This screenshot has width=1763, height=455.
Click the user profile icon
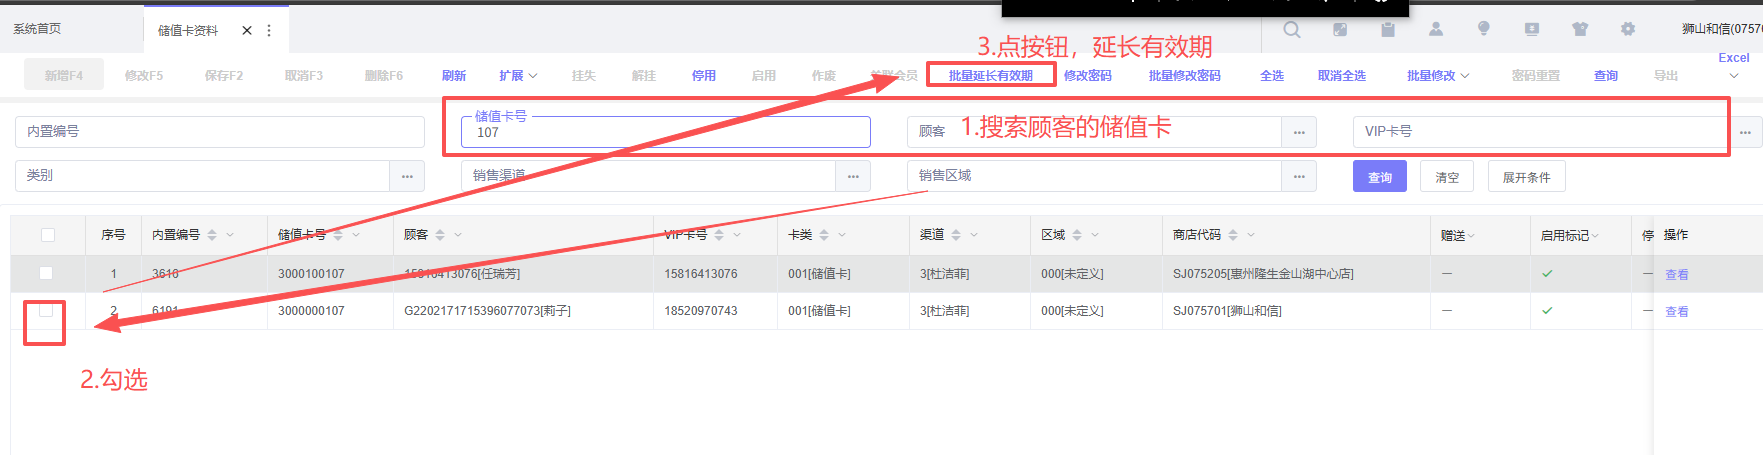1436,30
